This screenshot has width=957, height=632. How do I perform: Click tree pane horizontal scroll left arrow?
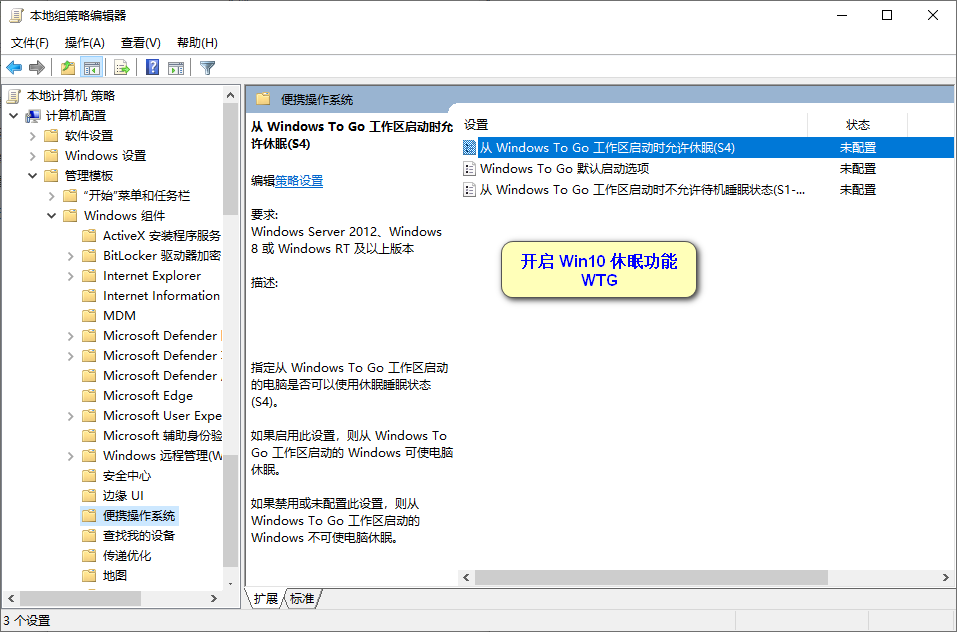coord(11,598)
